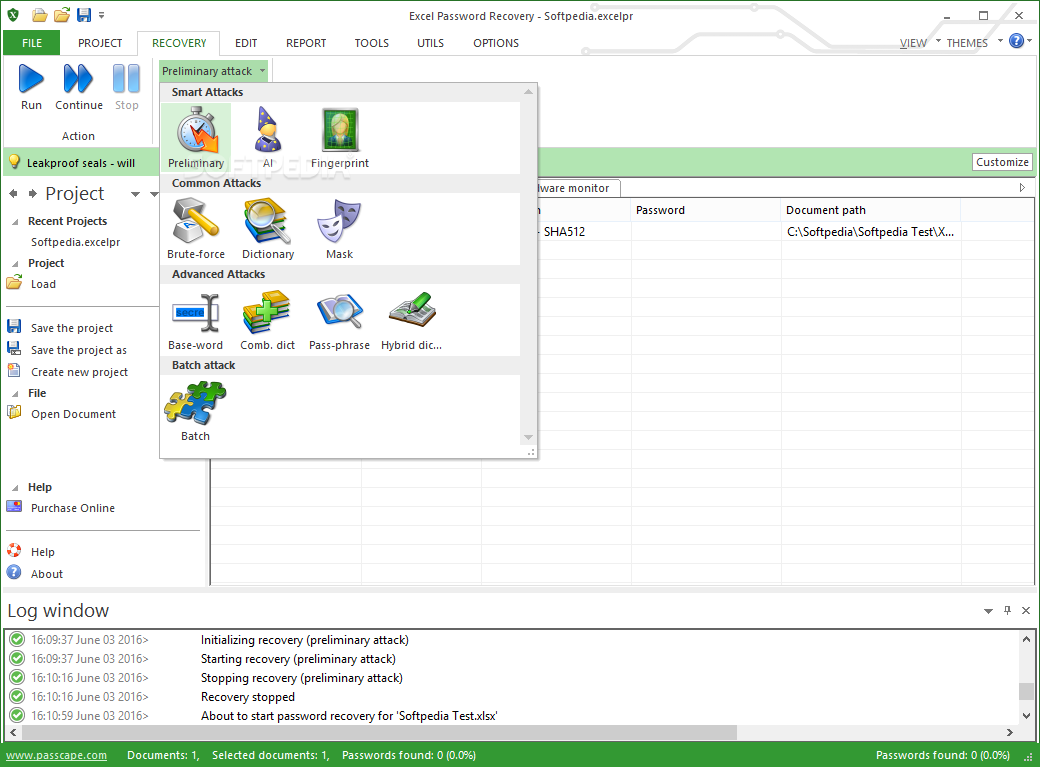Open the VIEW menu
This screenshot has height=767, width=1040.
pyautogui.click(x=913, y=43)
